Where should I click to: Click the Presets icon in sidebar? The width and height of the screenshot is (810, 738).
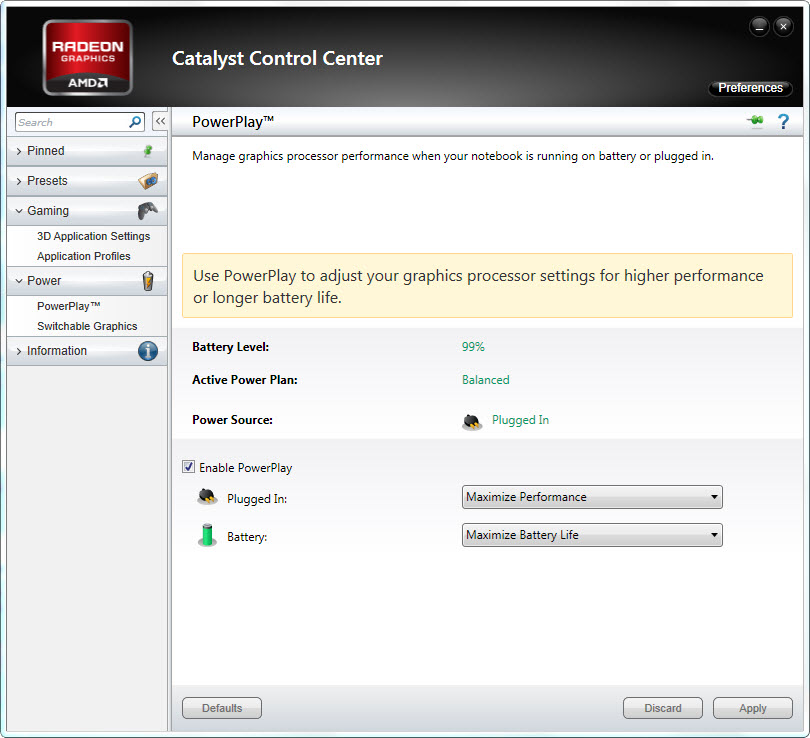147,181
